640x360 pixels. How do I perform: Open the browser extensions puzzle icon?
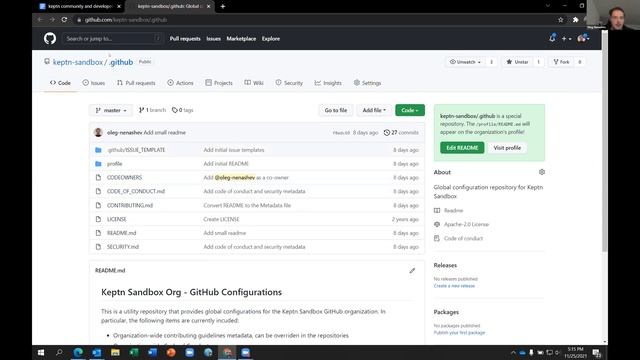pyautogui.click(x=576, y=20)
